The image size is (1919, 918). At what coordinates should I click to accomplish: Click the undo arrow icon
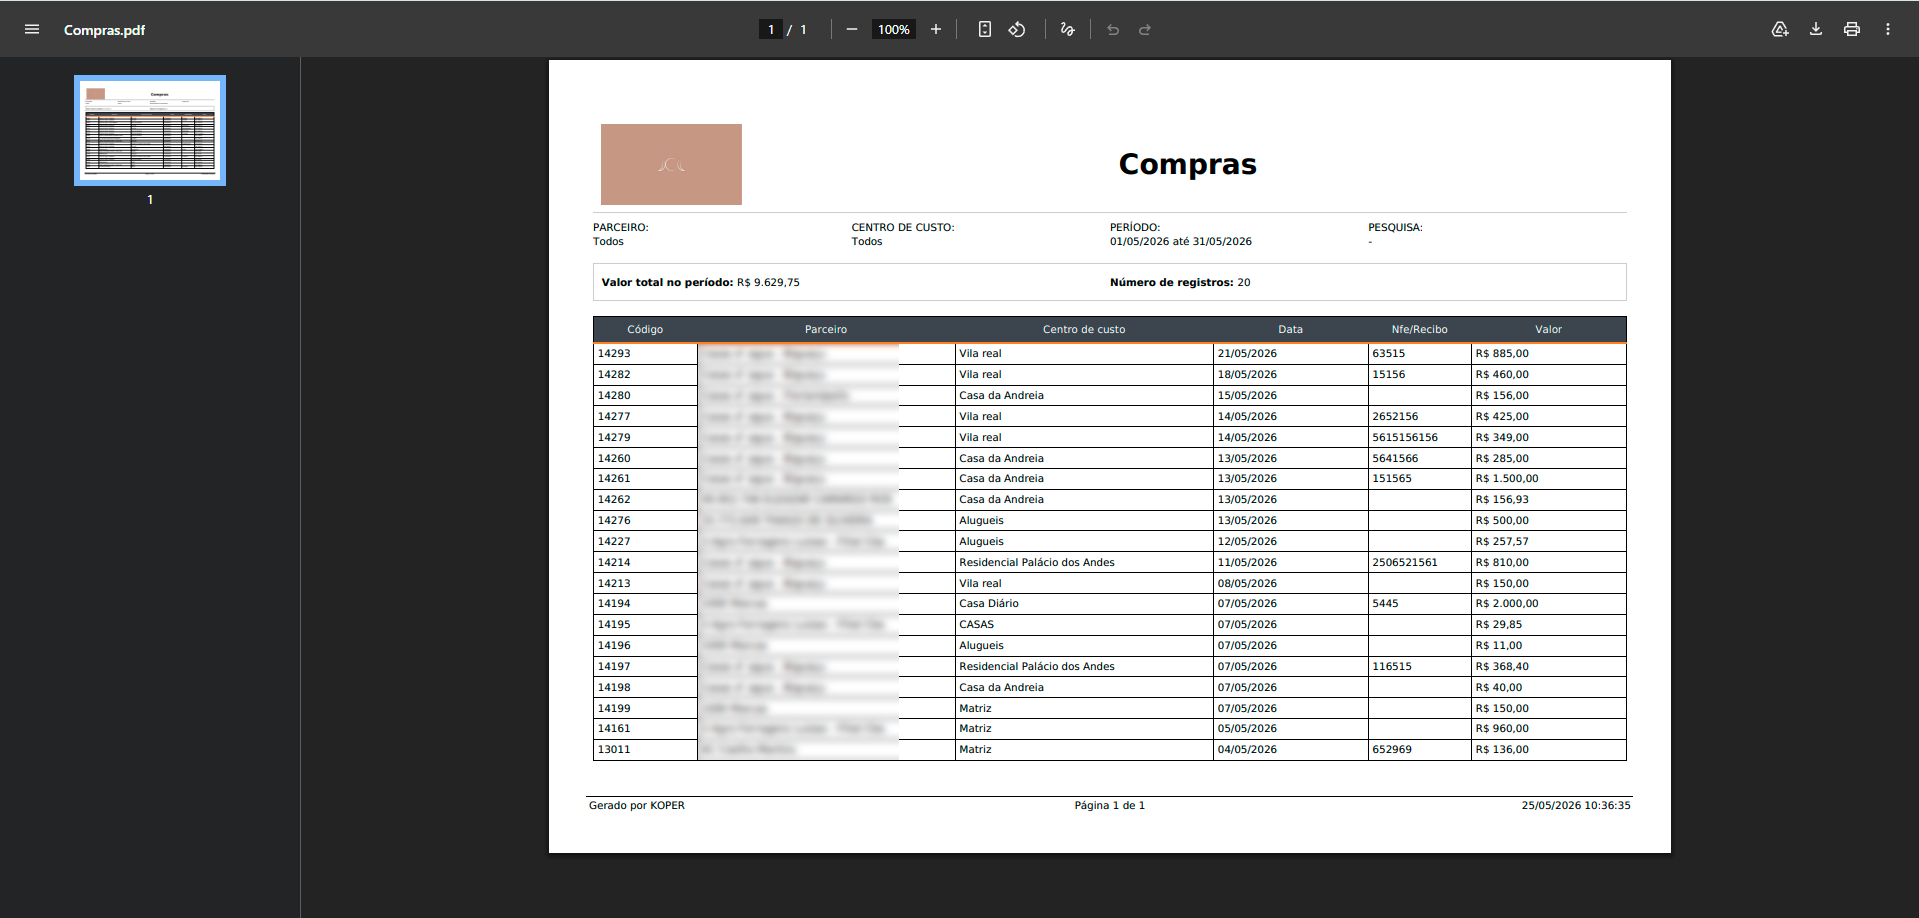coord(1113,30)
